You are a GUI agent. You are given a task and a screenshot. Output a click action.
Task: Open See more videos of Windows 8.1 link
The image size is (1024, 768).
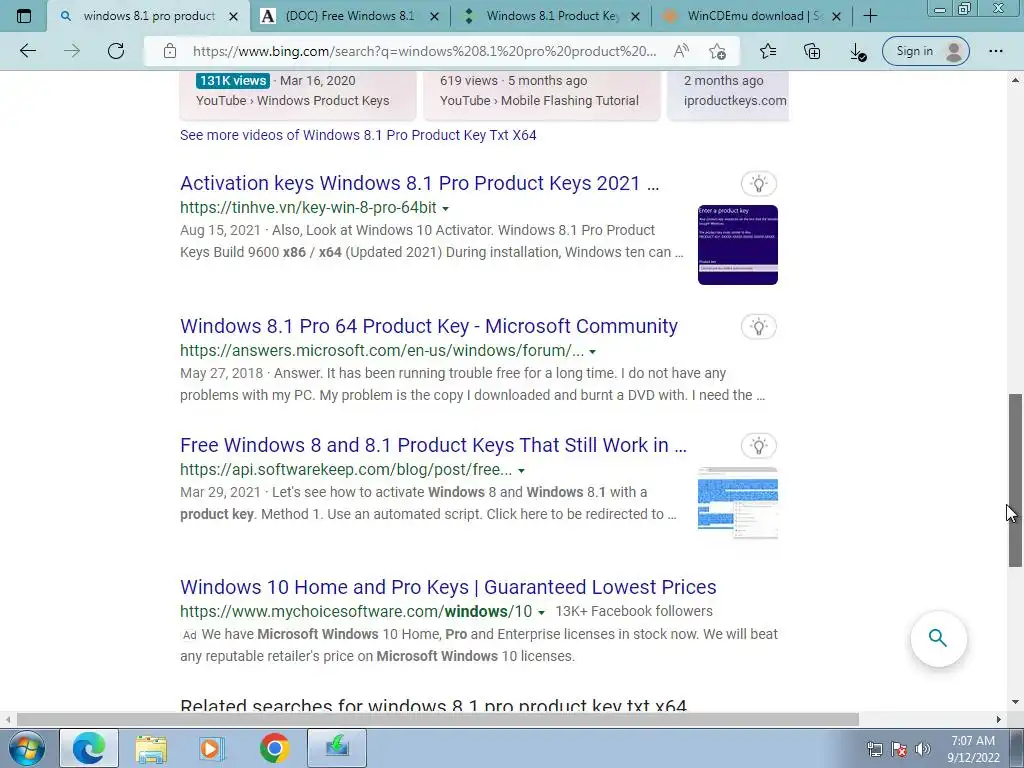(x=358, y=135)
